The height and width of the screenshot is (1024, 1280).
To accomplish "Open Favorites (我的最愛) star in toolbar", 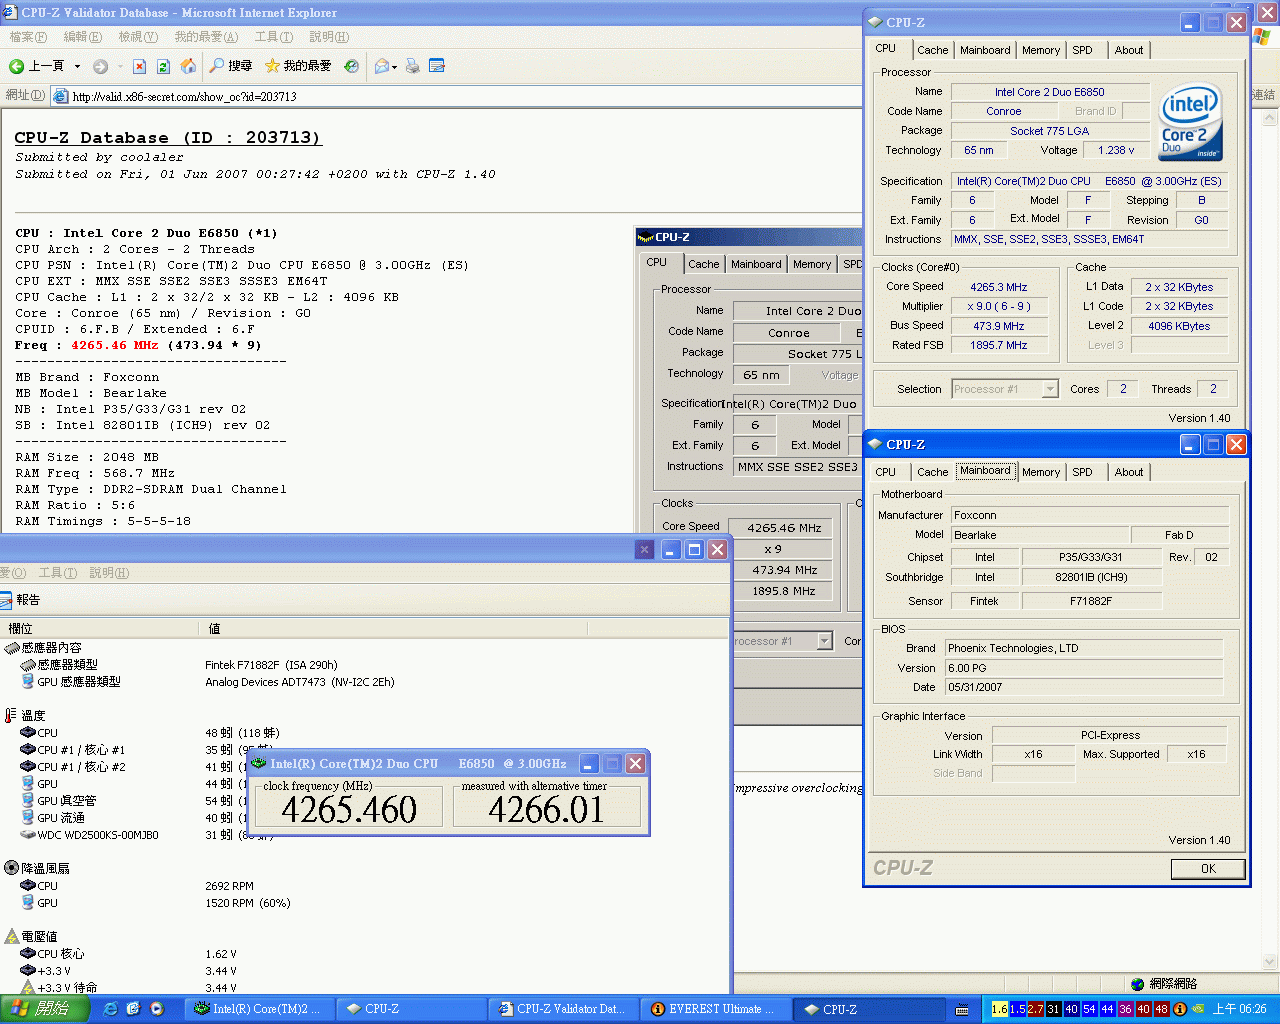I will pos(298,66).
